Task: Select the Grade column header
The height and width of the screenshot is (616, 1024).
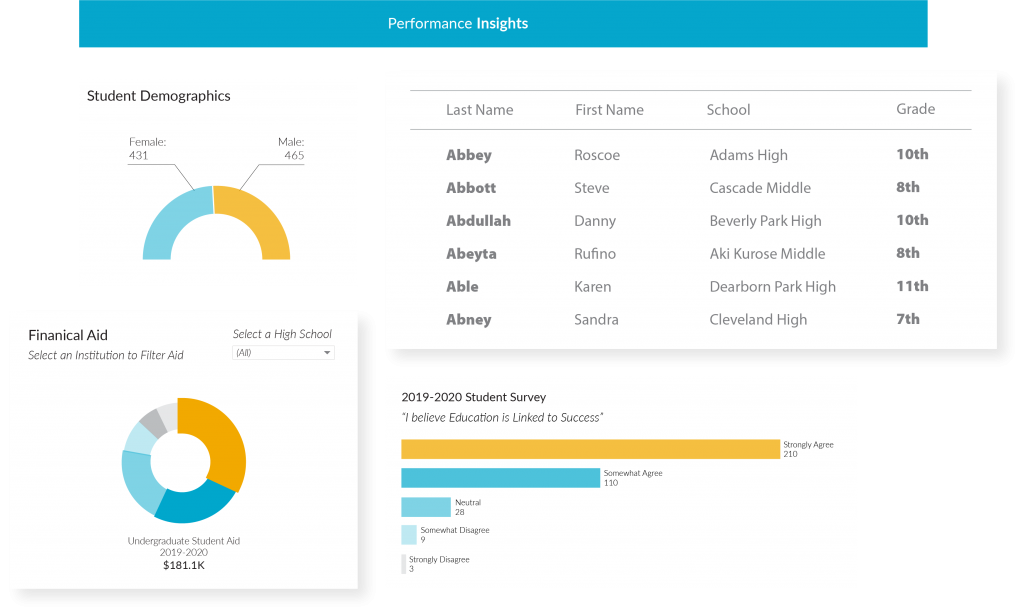Action: click(915, 109)
